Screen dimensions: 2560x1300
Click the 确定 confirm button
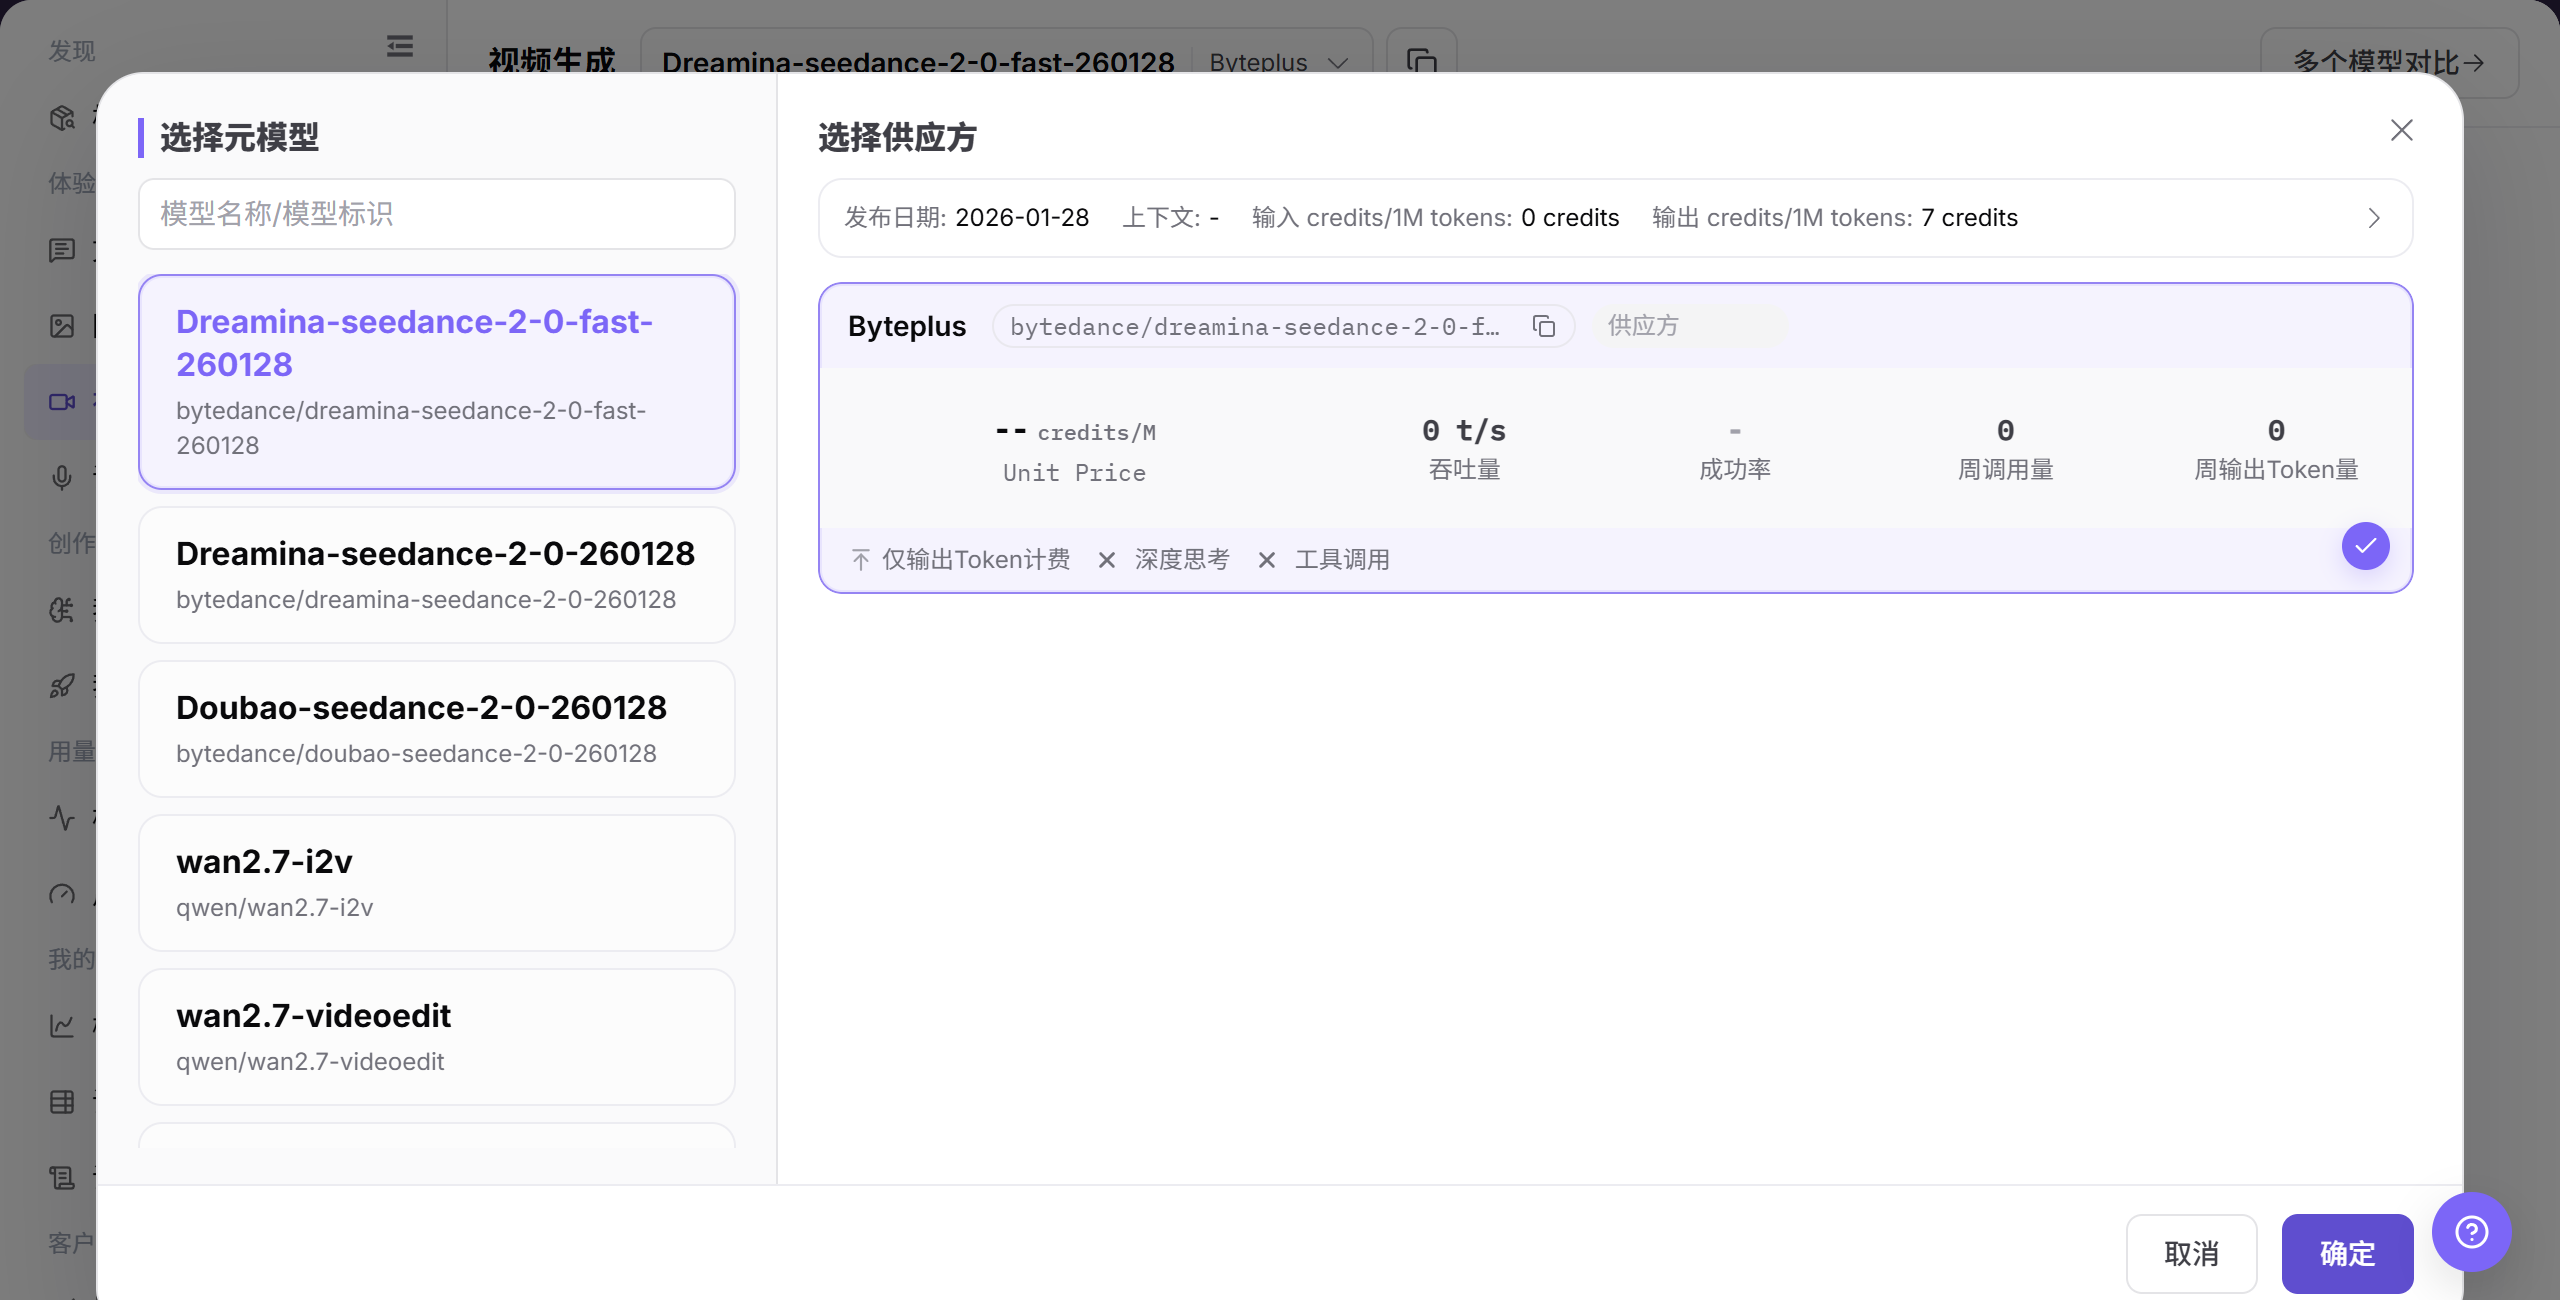[2347, 1253]
